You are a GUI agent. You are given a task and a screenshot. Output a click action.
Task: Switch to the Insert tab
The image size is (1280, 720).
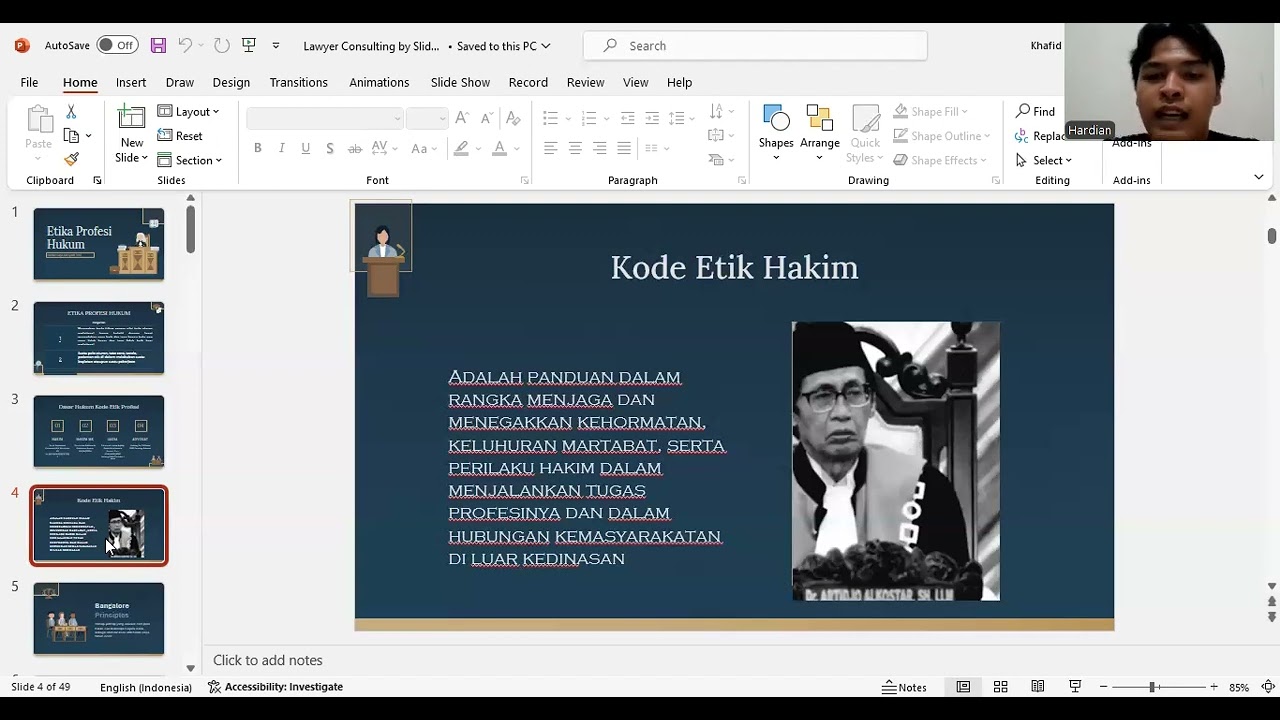pyautogui.click(x=131, y=82)
